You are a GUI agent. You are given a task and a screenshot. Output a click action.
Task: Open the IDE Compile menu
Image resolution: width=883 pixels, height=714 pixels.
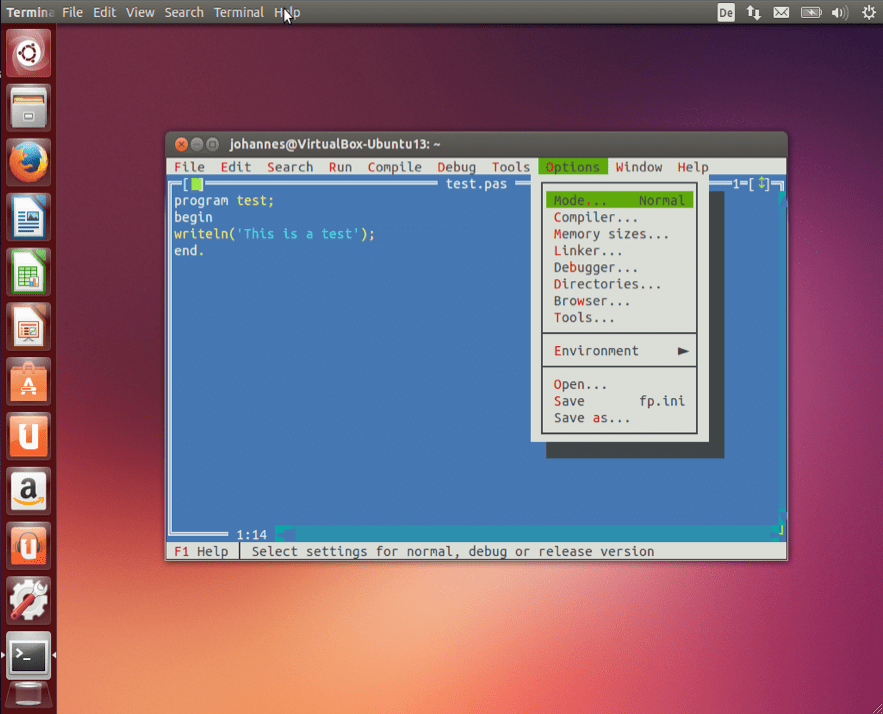tap(395, 167)
